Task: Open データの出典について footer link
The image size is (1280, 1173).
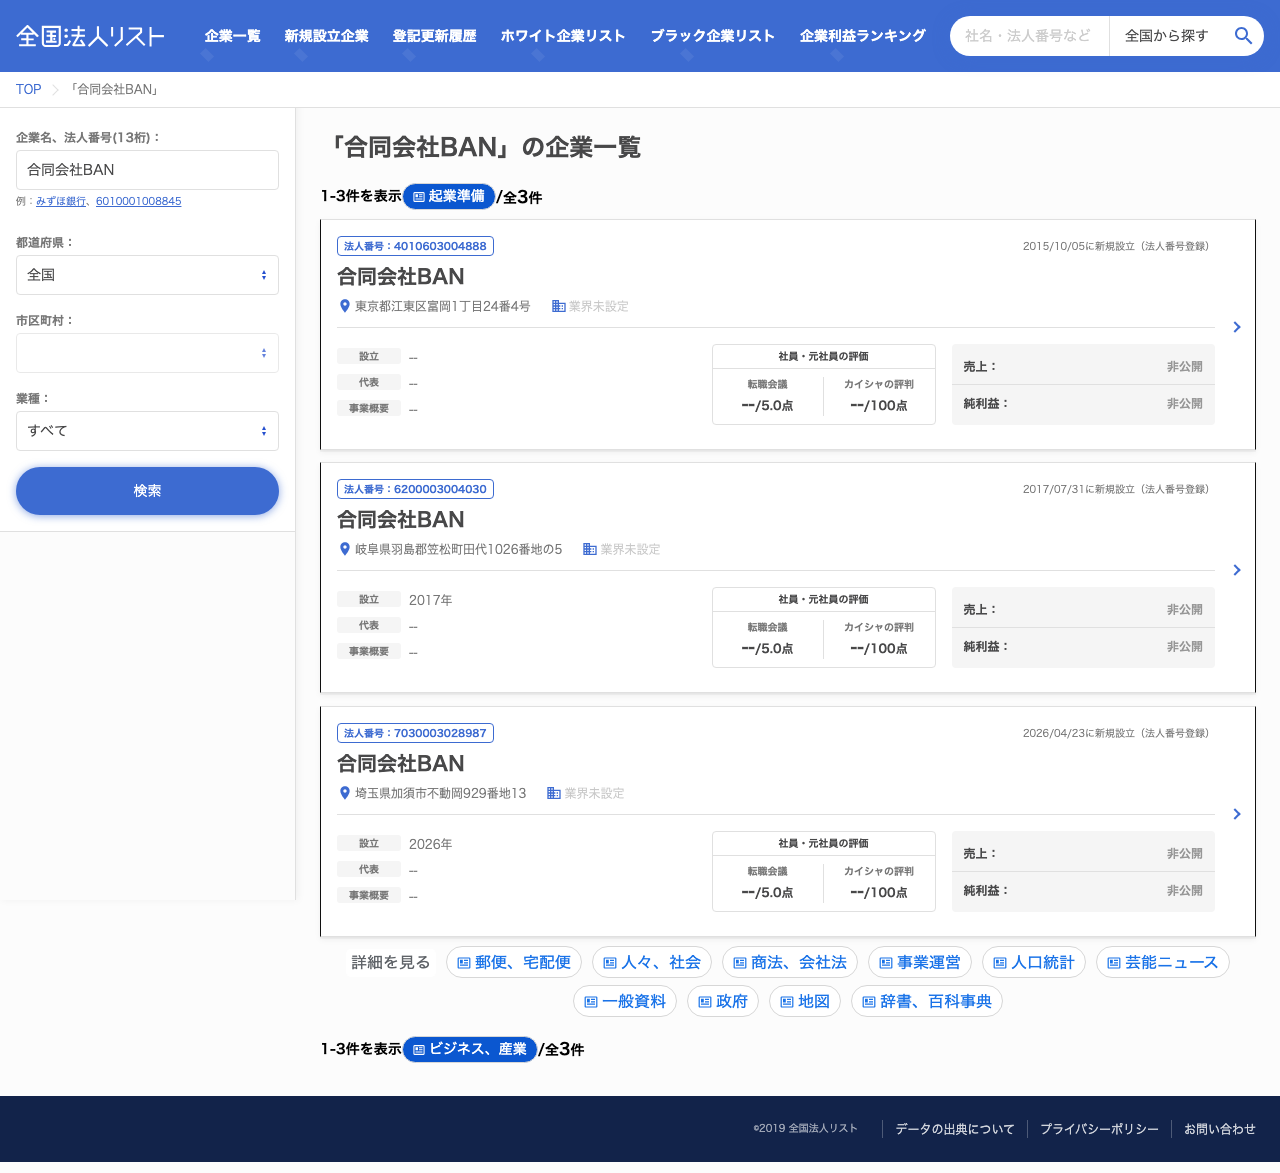Action: tap(955, 1129)
